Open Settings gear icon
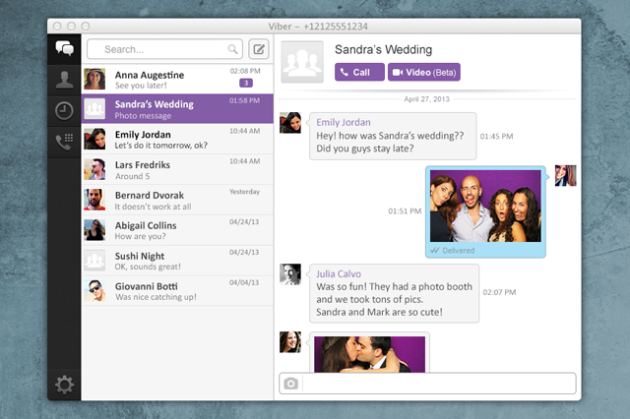The height and width of the screenshot is (419, 630). pos(64,384)
